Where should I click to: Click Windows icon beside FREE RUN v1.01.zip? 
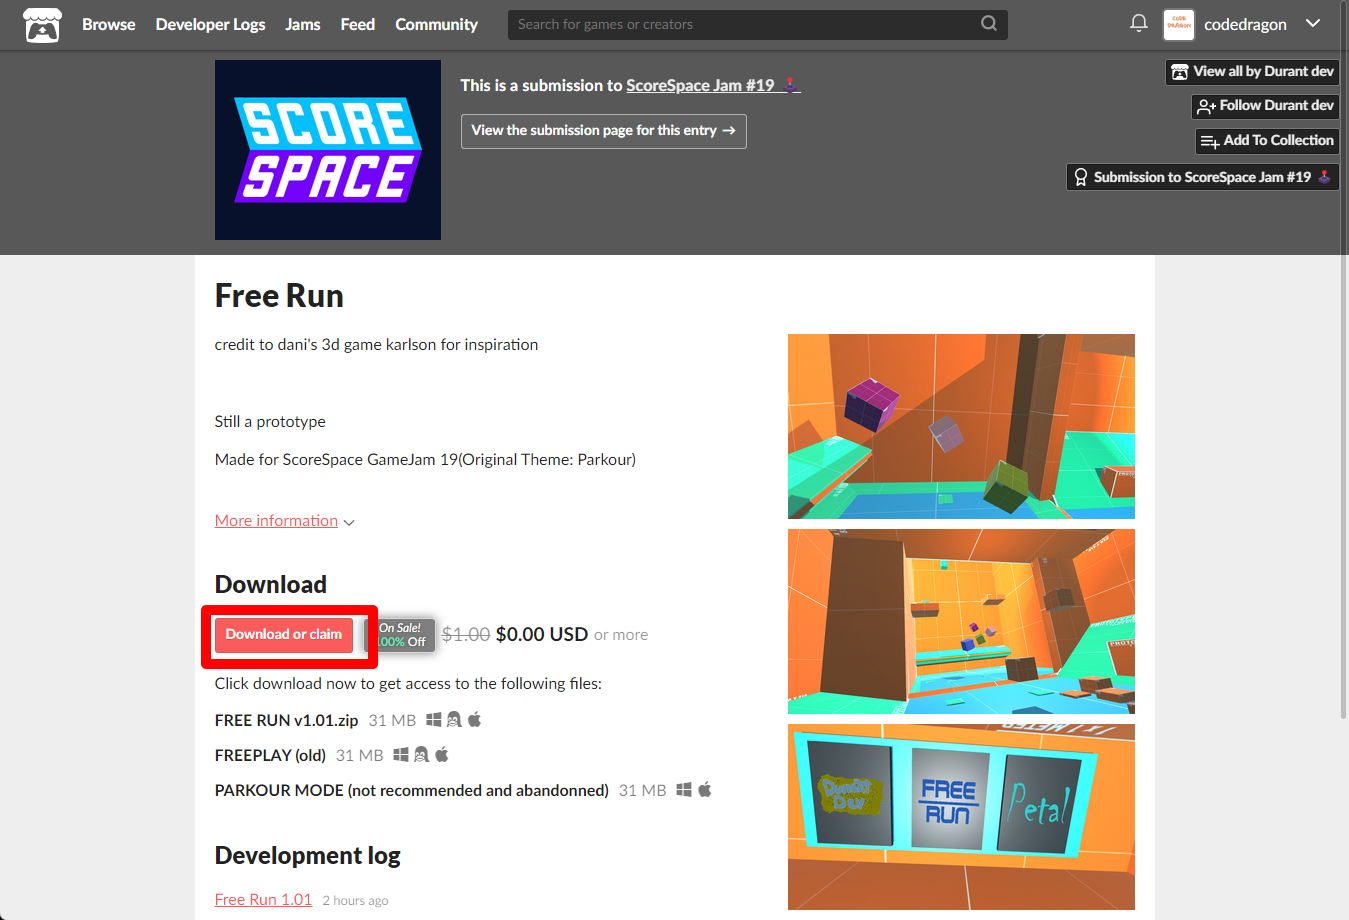point(434,720)
